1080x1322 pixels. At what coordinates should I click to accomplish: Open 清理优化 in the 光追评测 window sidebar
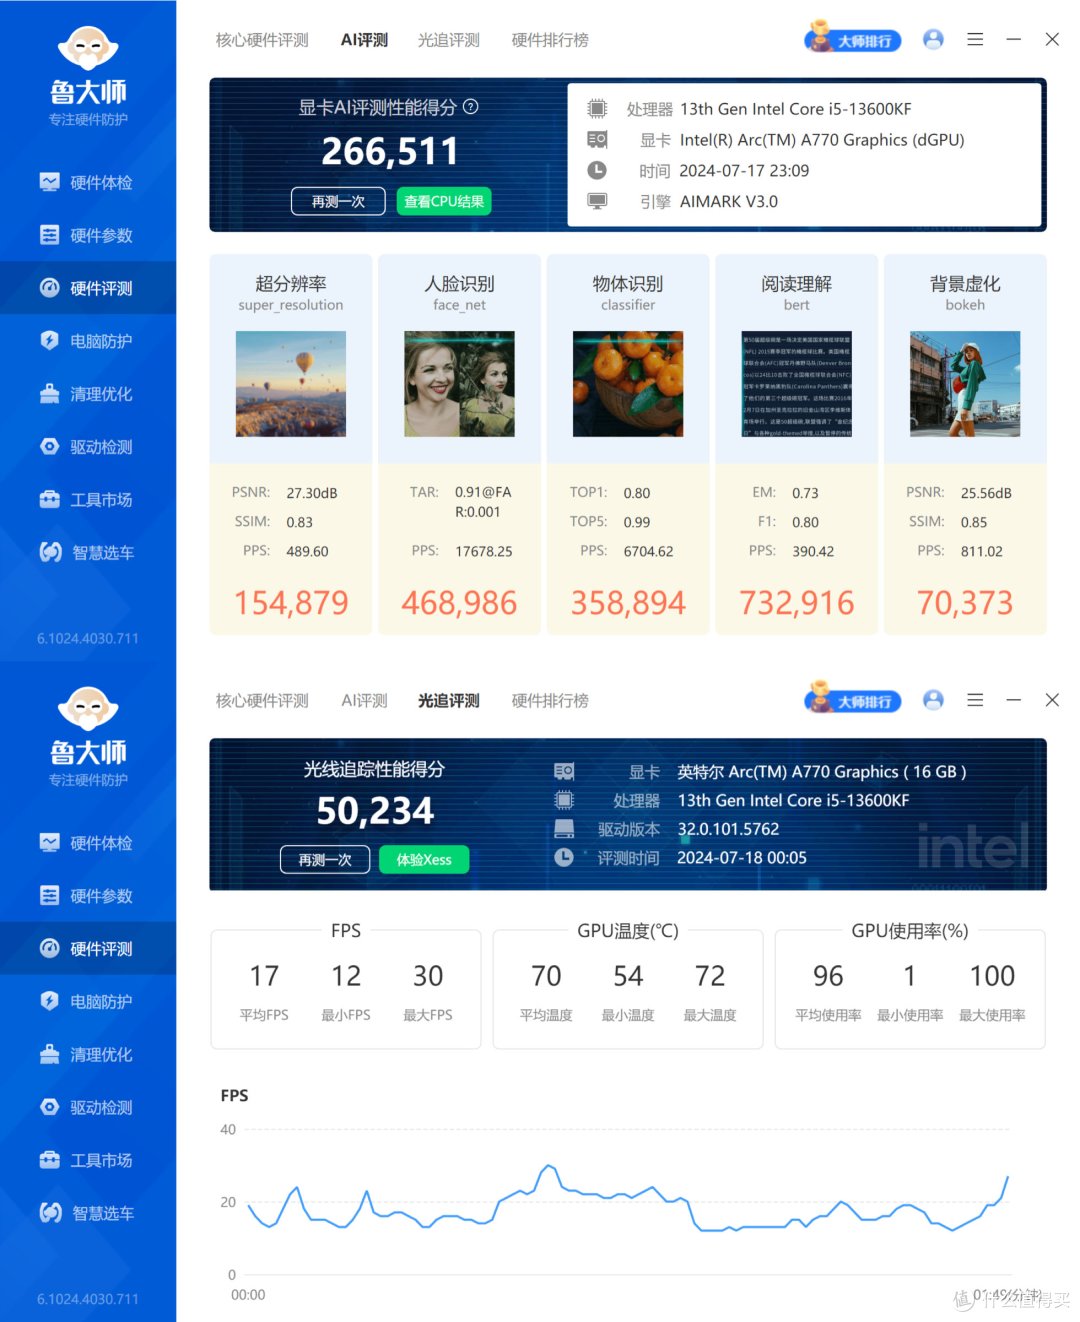click(88, 1054)
